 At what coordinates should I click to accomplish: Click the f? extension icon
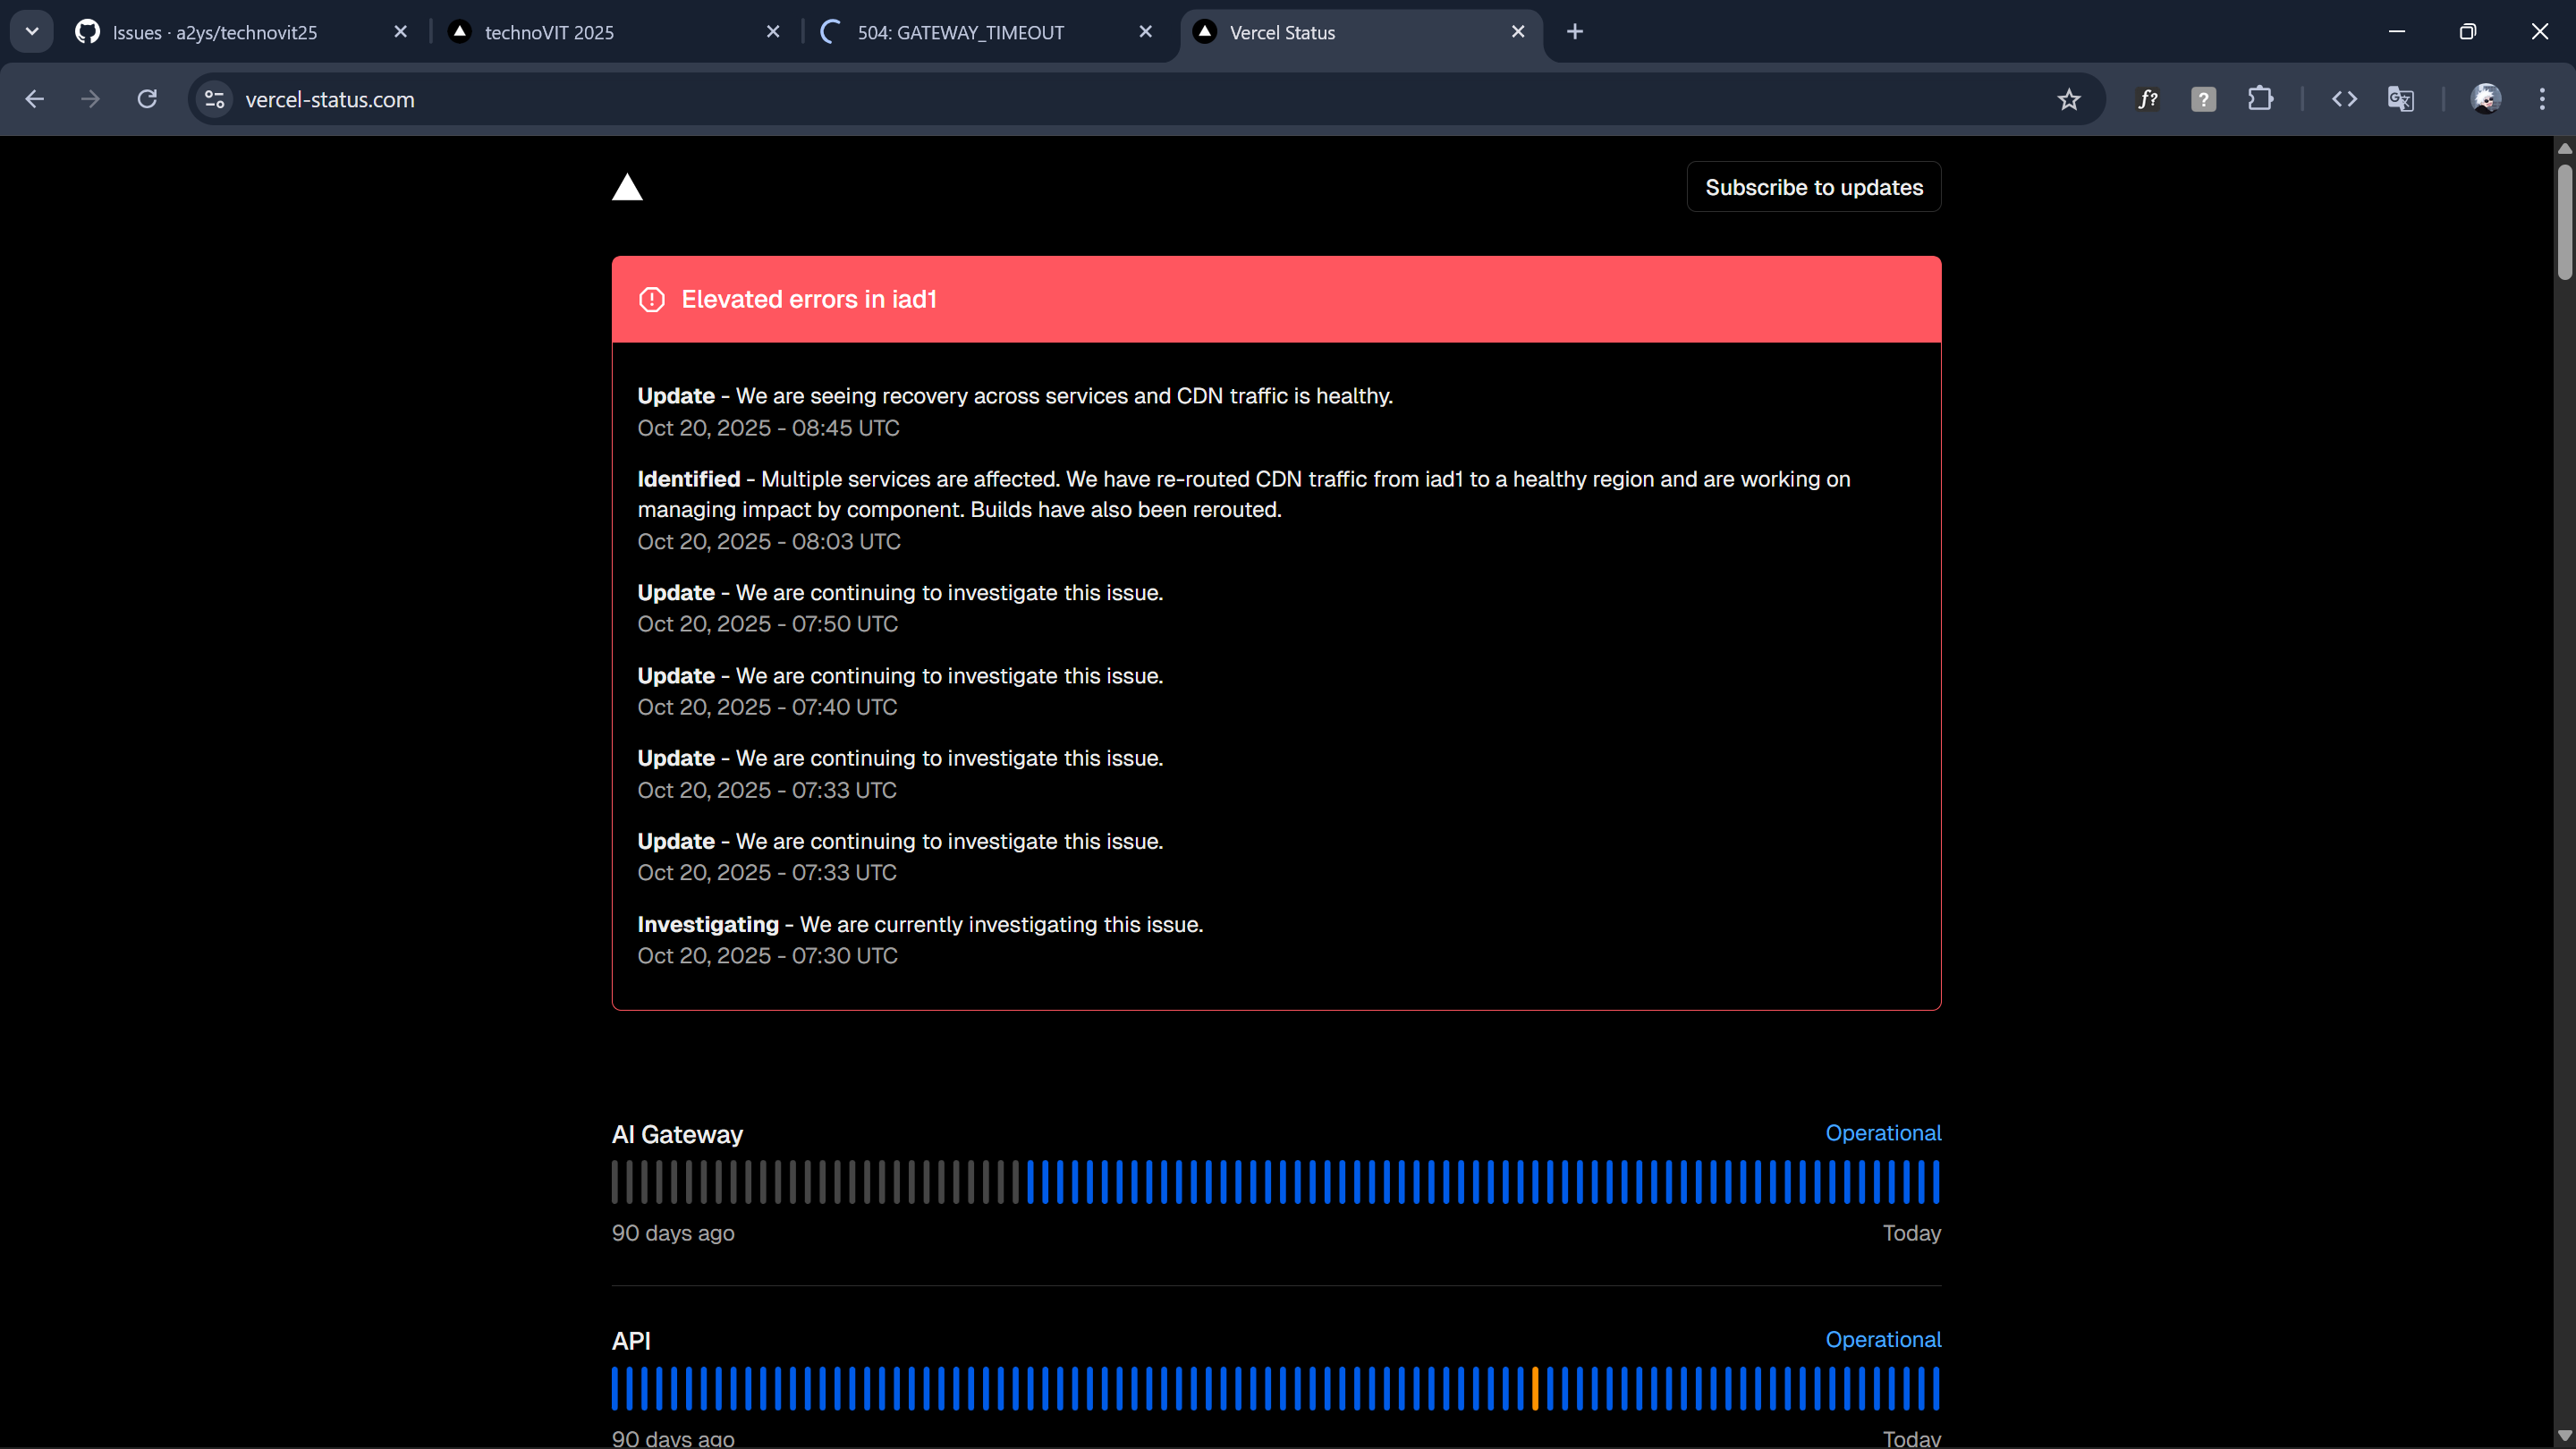2147,99
